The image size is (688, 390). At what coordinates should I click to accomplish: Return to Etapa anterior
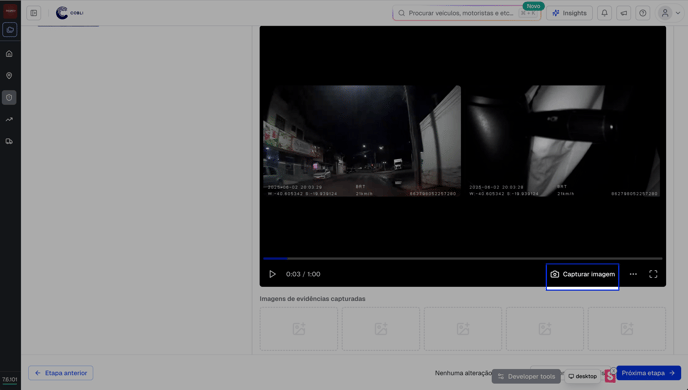(61, 373)
